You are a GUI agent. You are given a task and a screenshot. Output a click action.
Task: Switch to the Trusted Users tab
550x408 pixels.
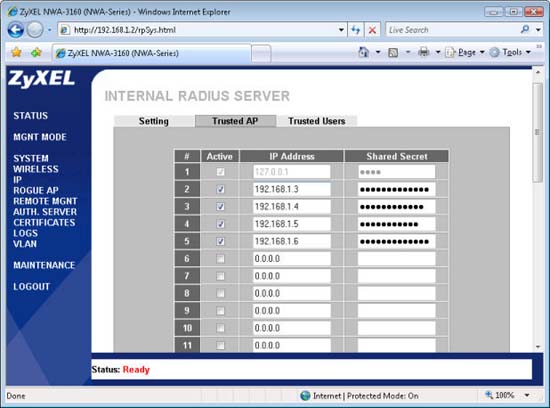(x=316, y=121)
